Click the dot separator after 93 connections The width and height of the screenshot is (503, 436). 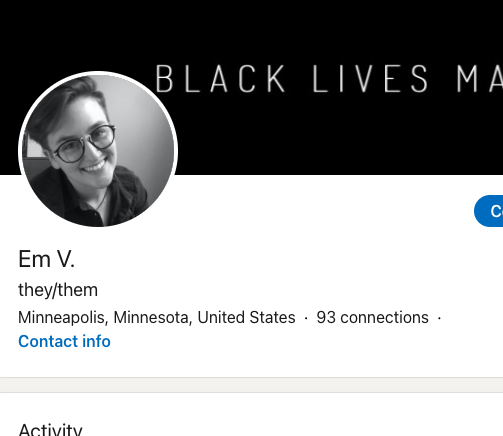point(439,318)
